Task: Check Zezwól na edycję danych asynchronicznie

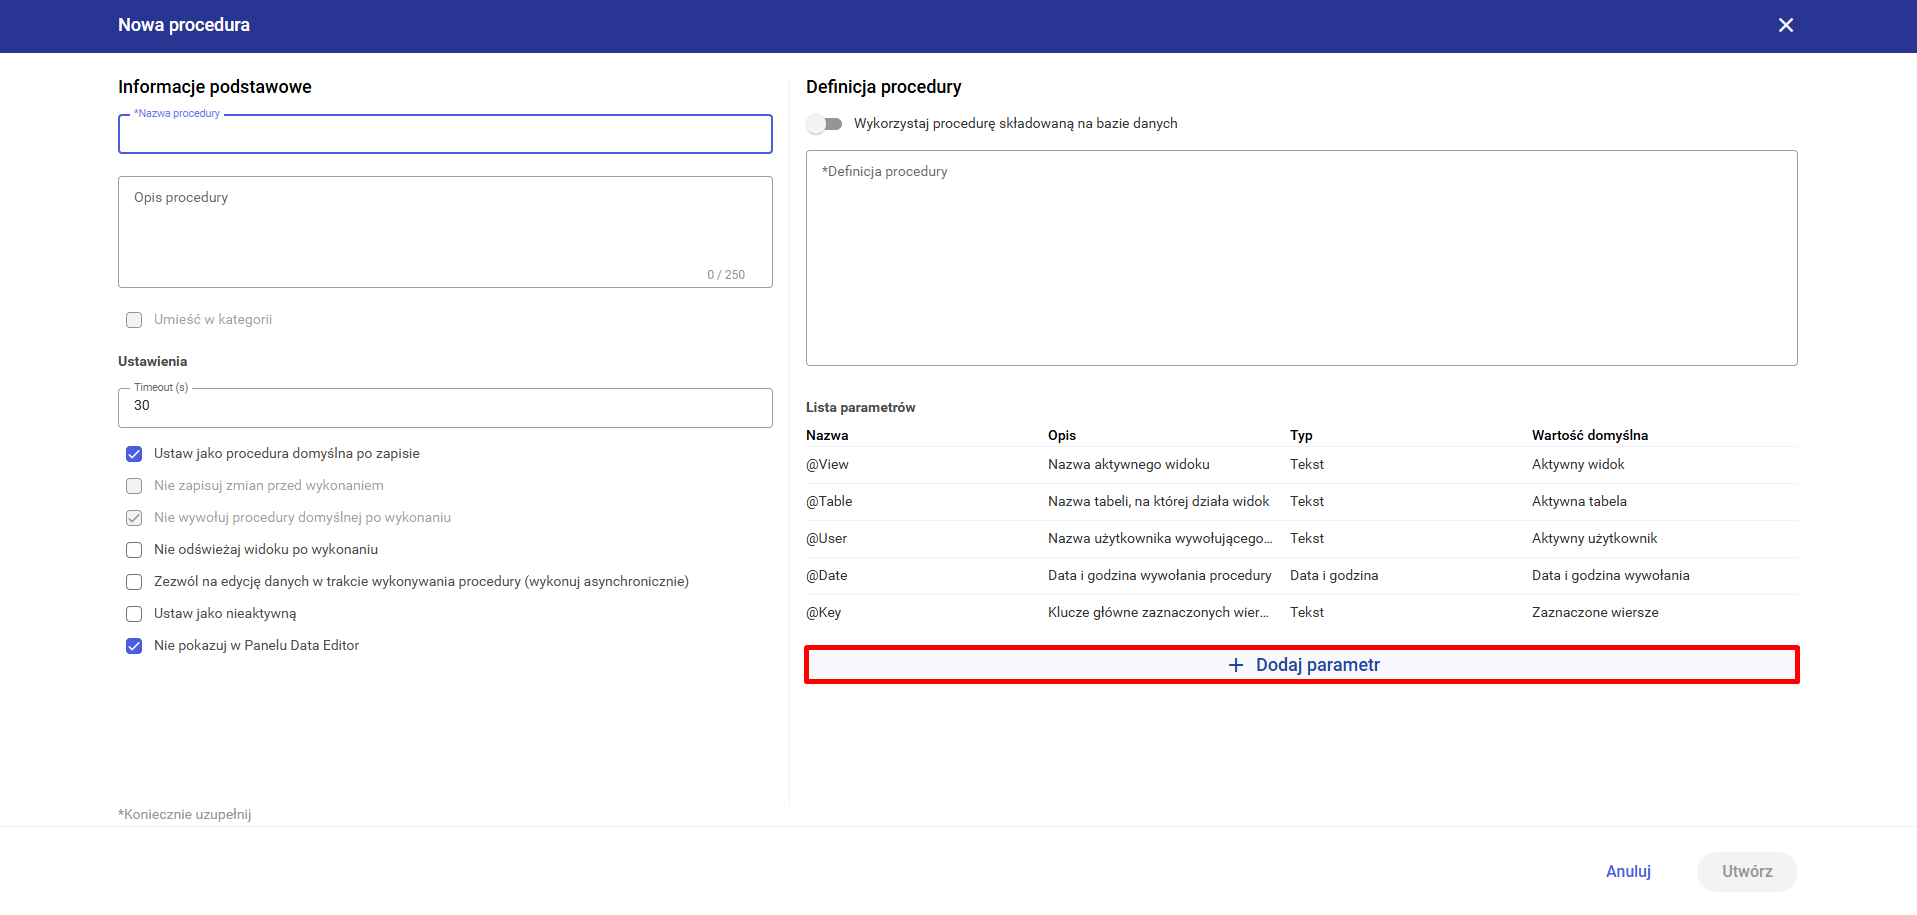Action: pyautogui.click(x=134, y=582)
